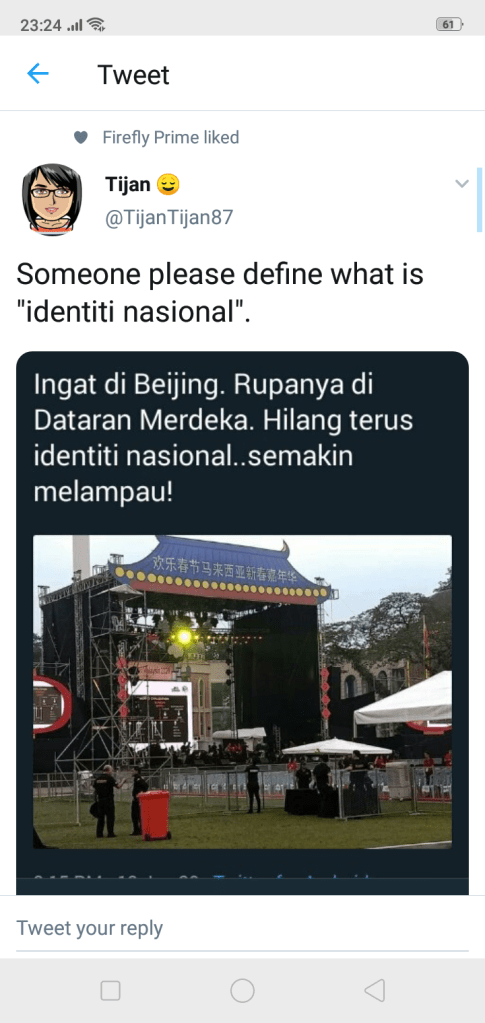Tap the Android recent apps square
This screenshot has height=1023, width=485.
point(110,990)
